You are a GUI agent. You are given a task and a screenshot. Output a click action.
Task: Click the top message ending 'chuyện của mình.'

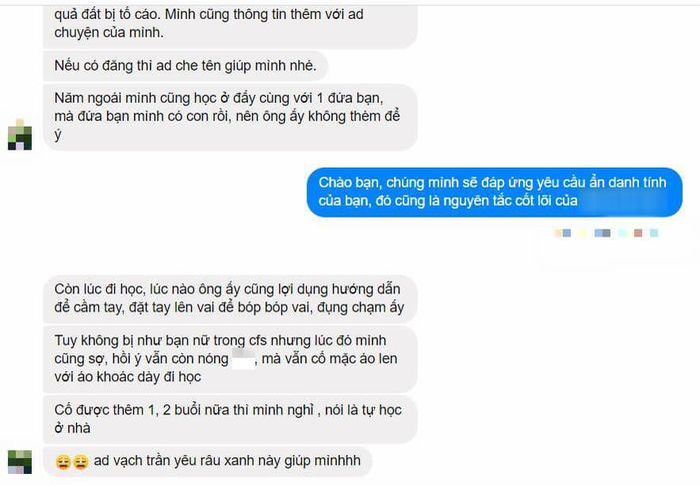230,25
